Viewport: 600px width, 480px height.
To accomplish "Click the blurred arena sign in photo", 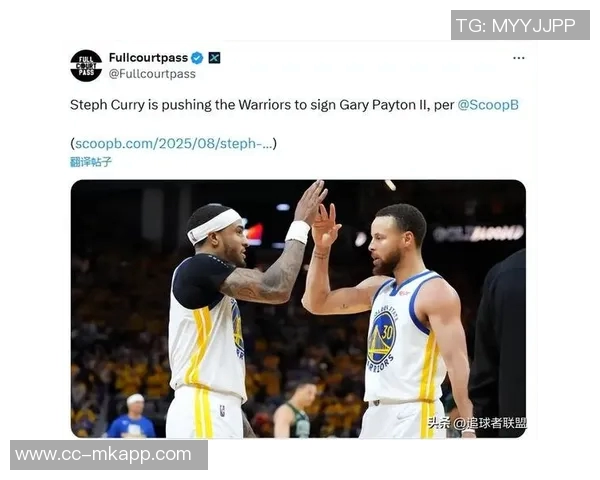I will [478, 233].
